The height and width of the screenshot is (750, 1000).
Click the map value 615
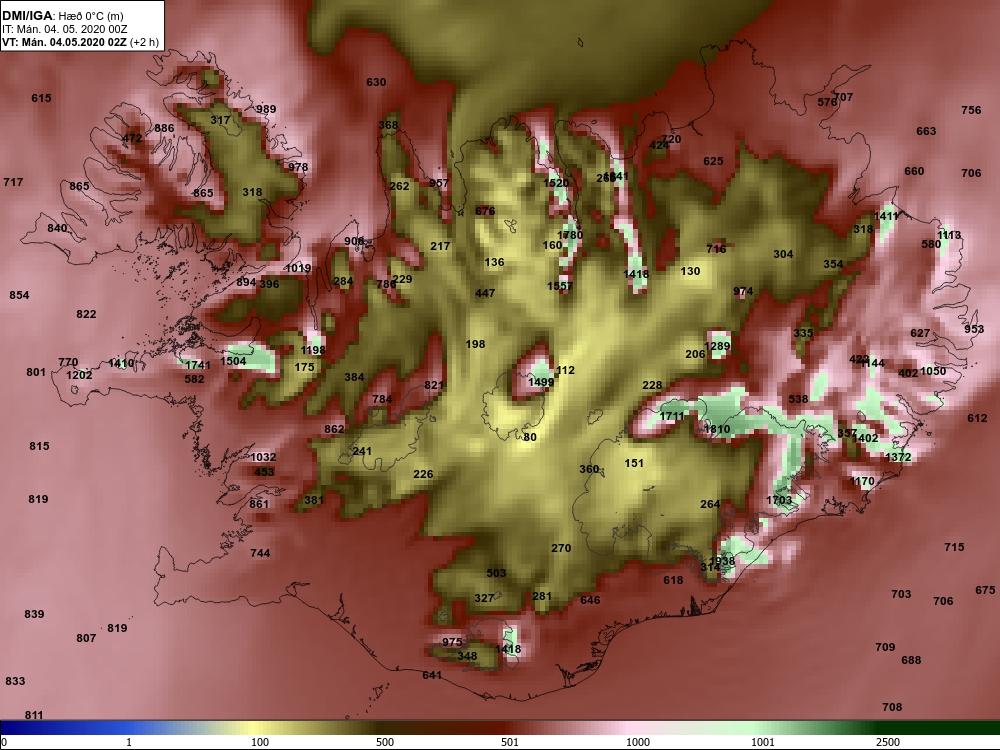[41, 98]
